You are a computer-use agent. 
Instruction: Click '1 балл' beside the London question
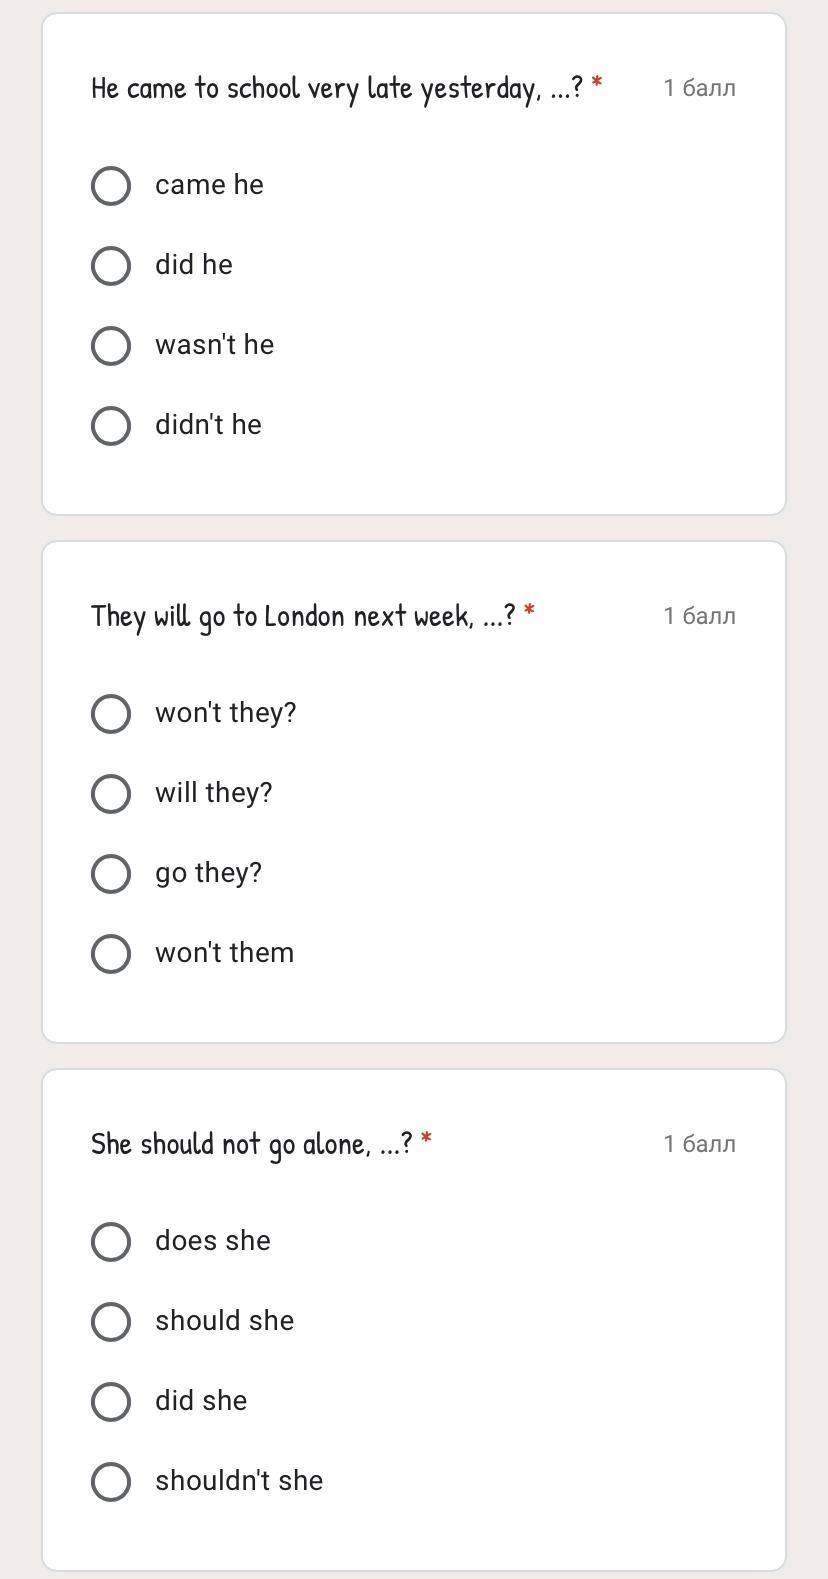pos(699,616)
